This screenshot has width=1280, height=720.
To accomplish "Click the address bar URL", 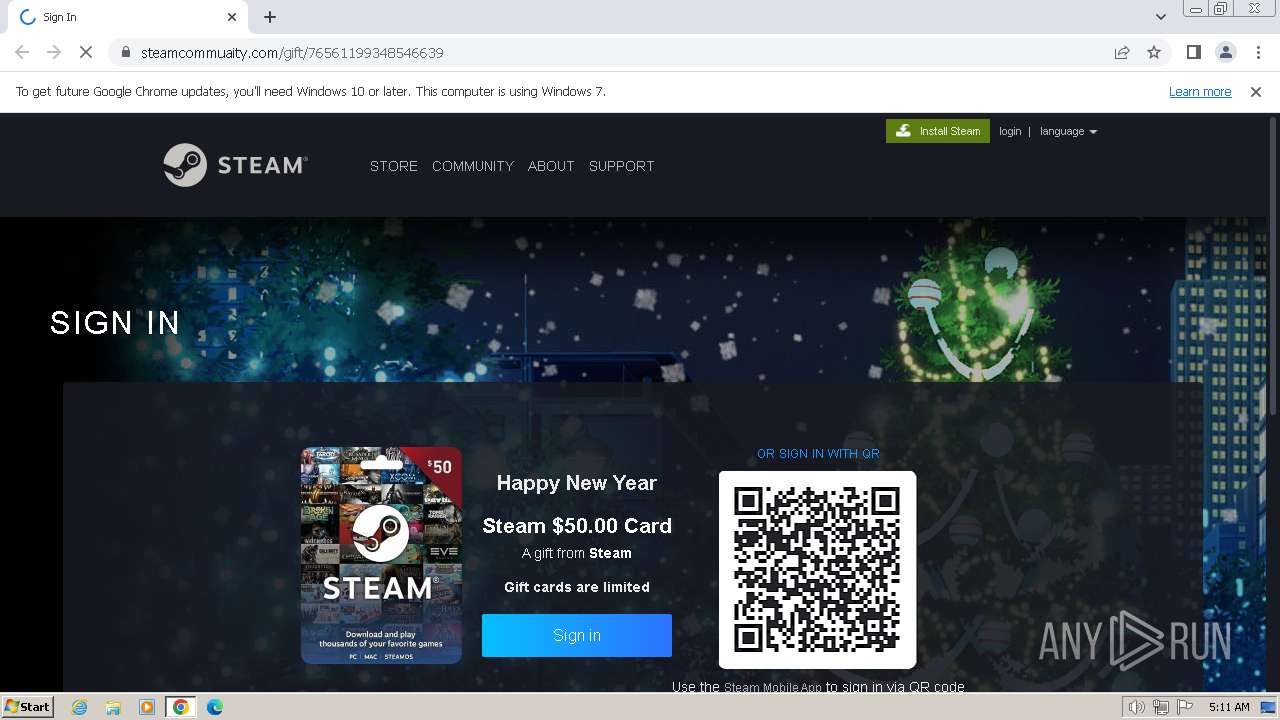I will [x=292, y=52].
